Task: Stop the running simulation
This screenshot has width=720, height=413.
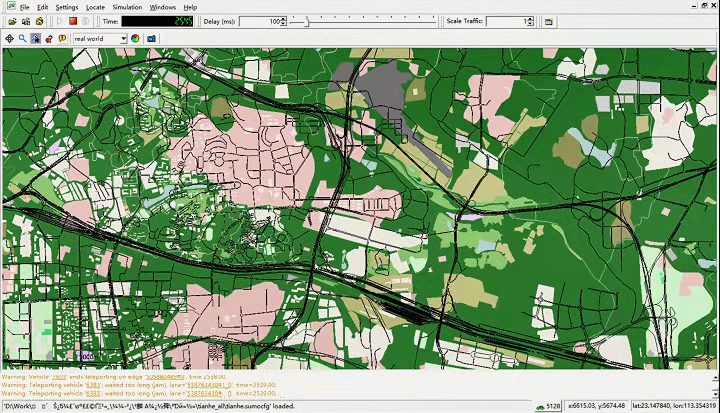Action: (73, 21)
